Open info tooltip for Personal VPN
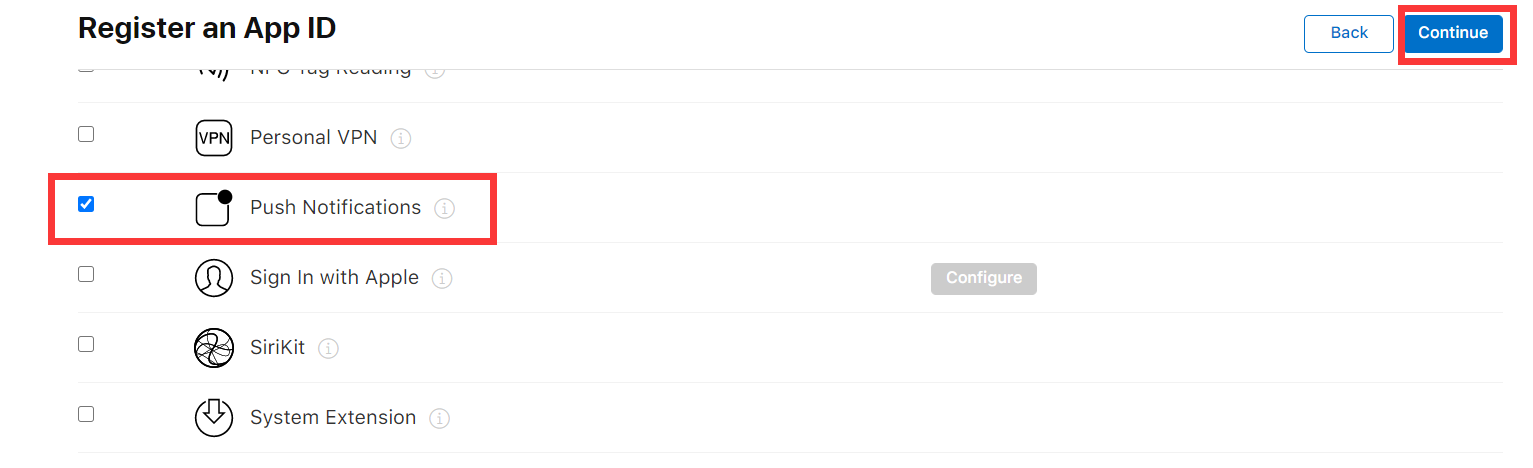The height and width of the screenshot is (468, 1533). pyautogui.click(x=401, y=138)
